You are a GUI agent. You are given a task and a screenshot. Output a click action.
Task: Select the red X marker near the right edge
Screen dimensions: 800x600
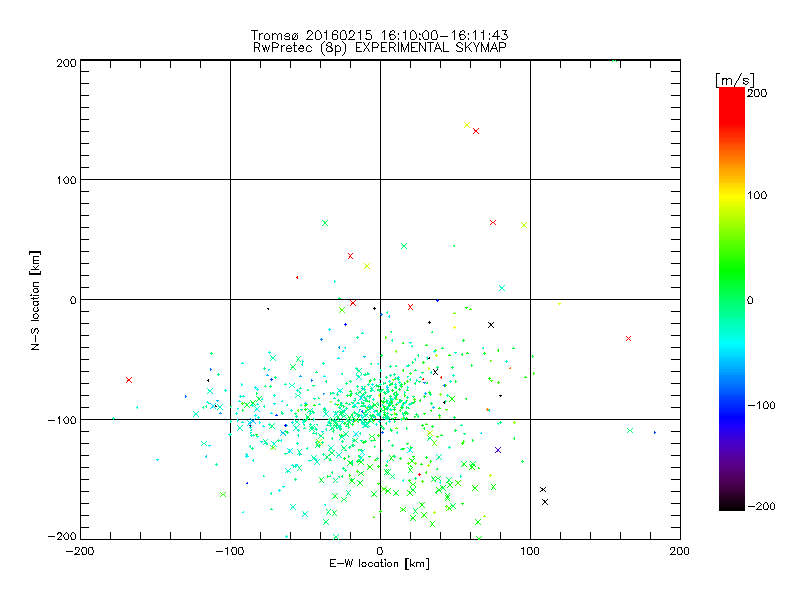coord(629,339)
